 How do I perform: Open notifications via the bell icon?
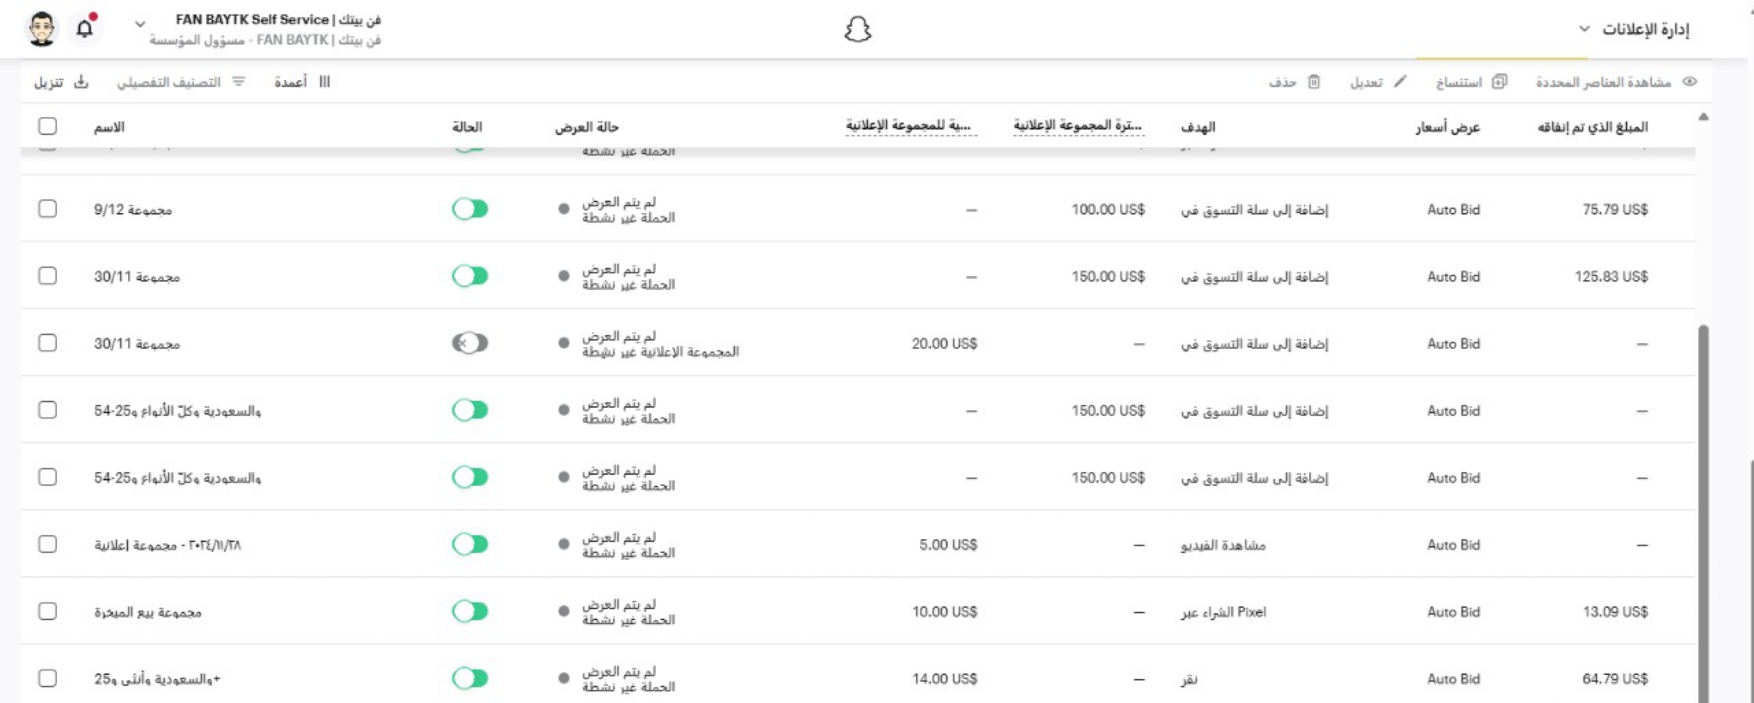(x=85, y=30)
